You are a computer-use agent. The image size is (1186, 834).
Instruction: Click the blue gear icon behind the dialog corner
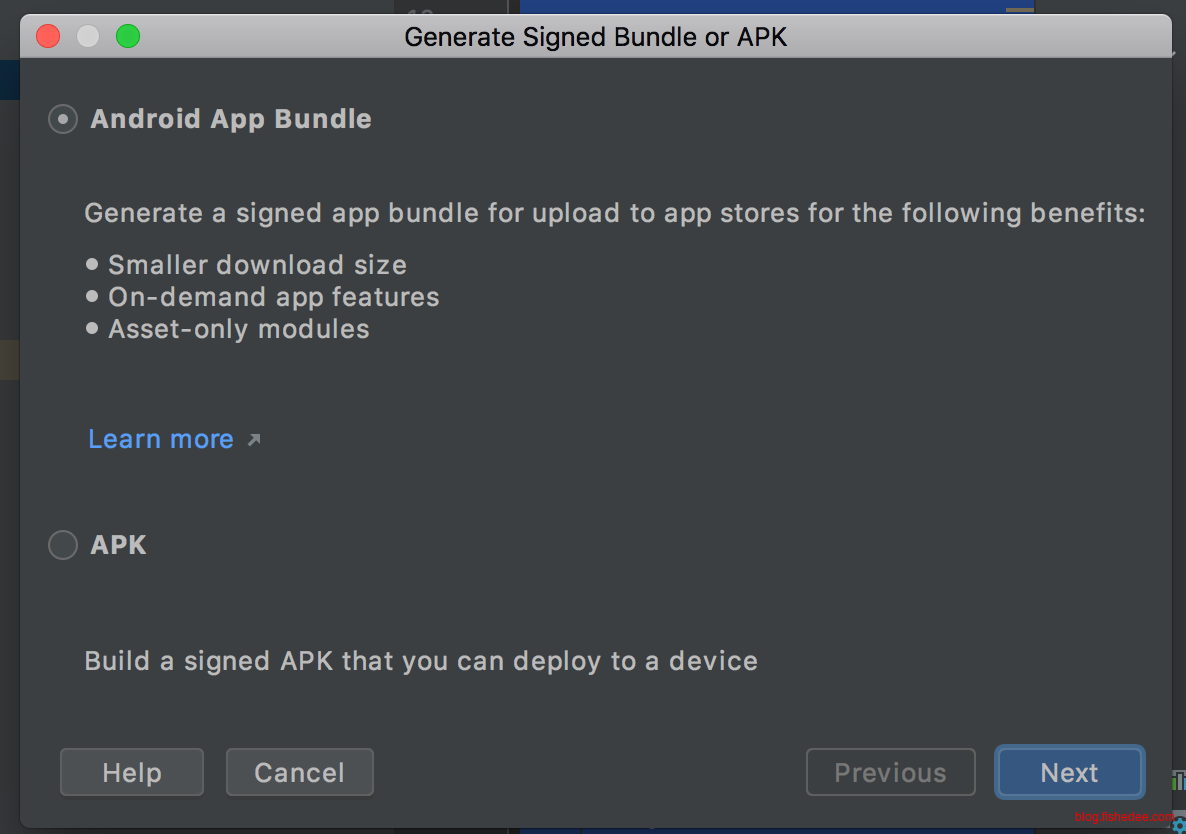point(1178,825)
